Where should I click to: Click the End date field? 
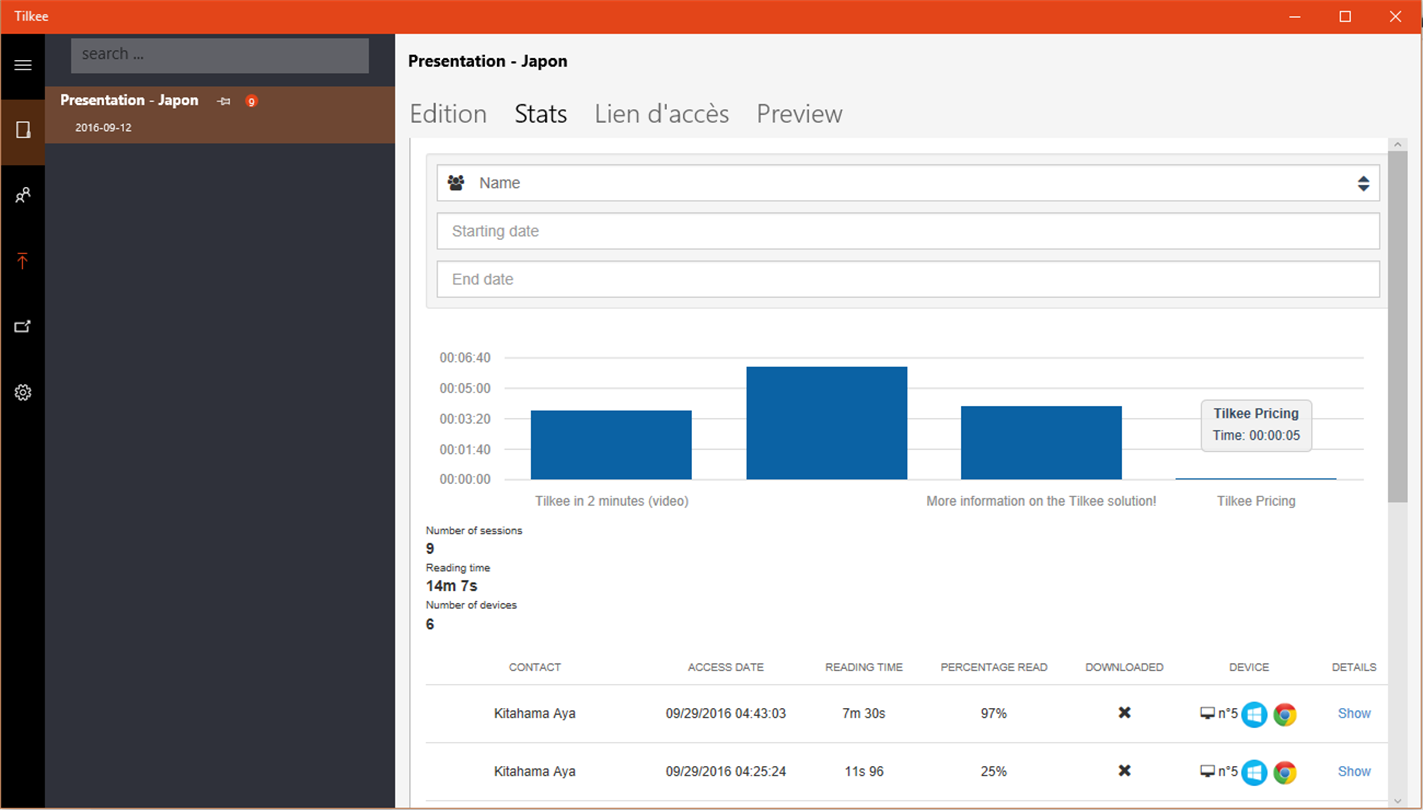908,279
